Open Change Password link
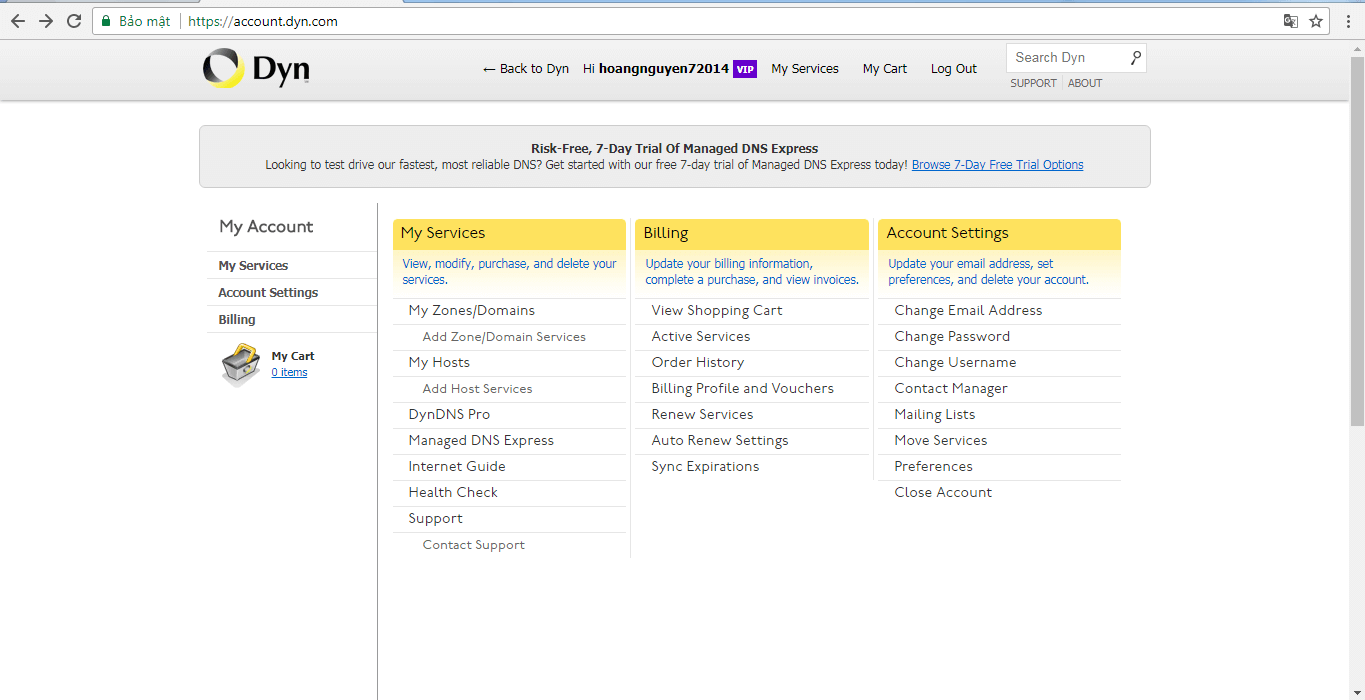This screenshot has width=1365, height=700. [952, 337]
